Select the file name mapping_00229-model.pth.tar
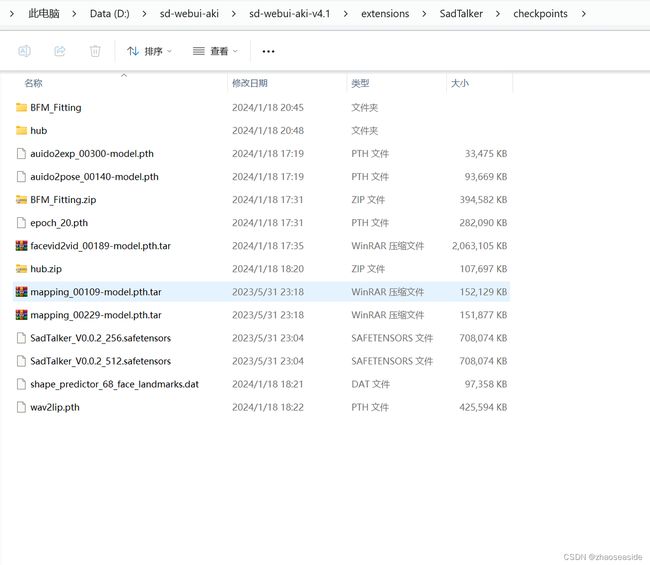650x565 pixels. pos(96,315)
